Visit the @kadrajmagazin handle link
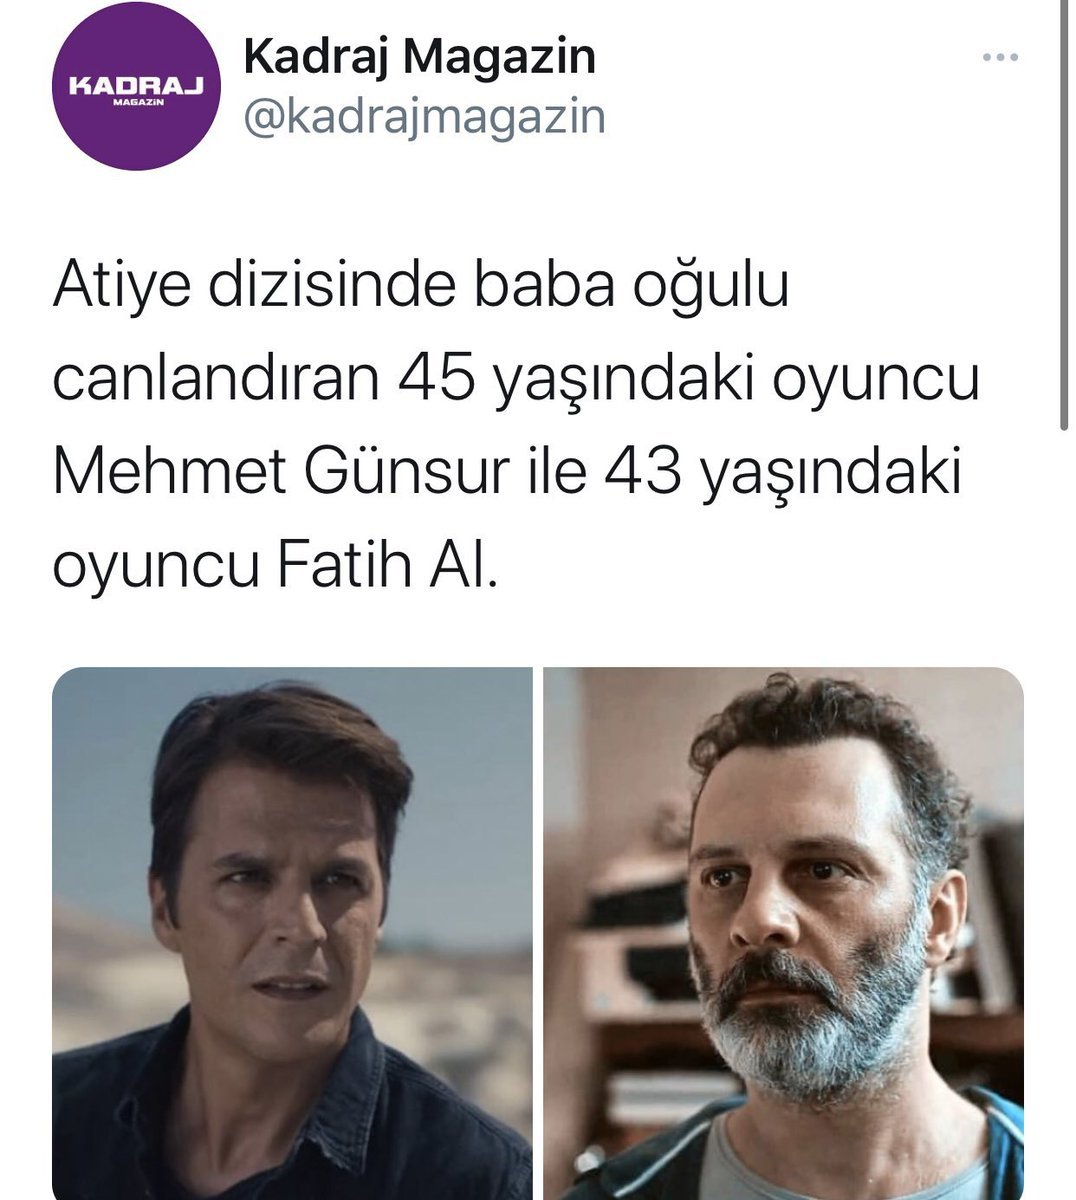 (x=424, y=117)
